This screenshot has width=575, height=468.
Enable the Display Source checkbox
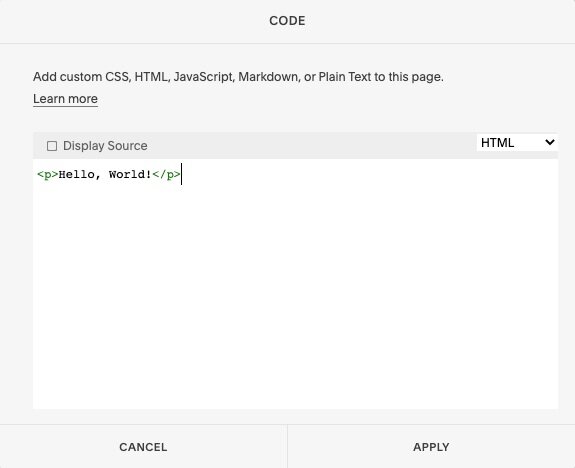point(52,146)
